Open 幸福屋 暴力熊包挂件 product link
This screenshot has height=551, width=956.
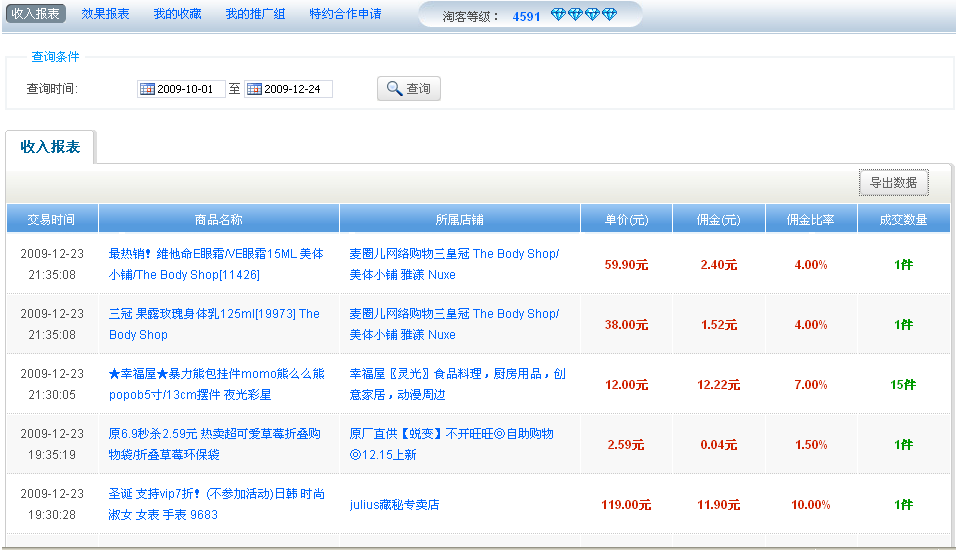[x=216, y=384]
